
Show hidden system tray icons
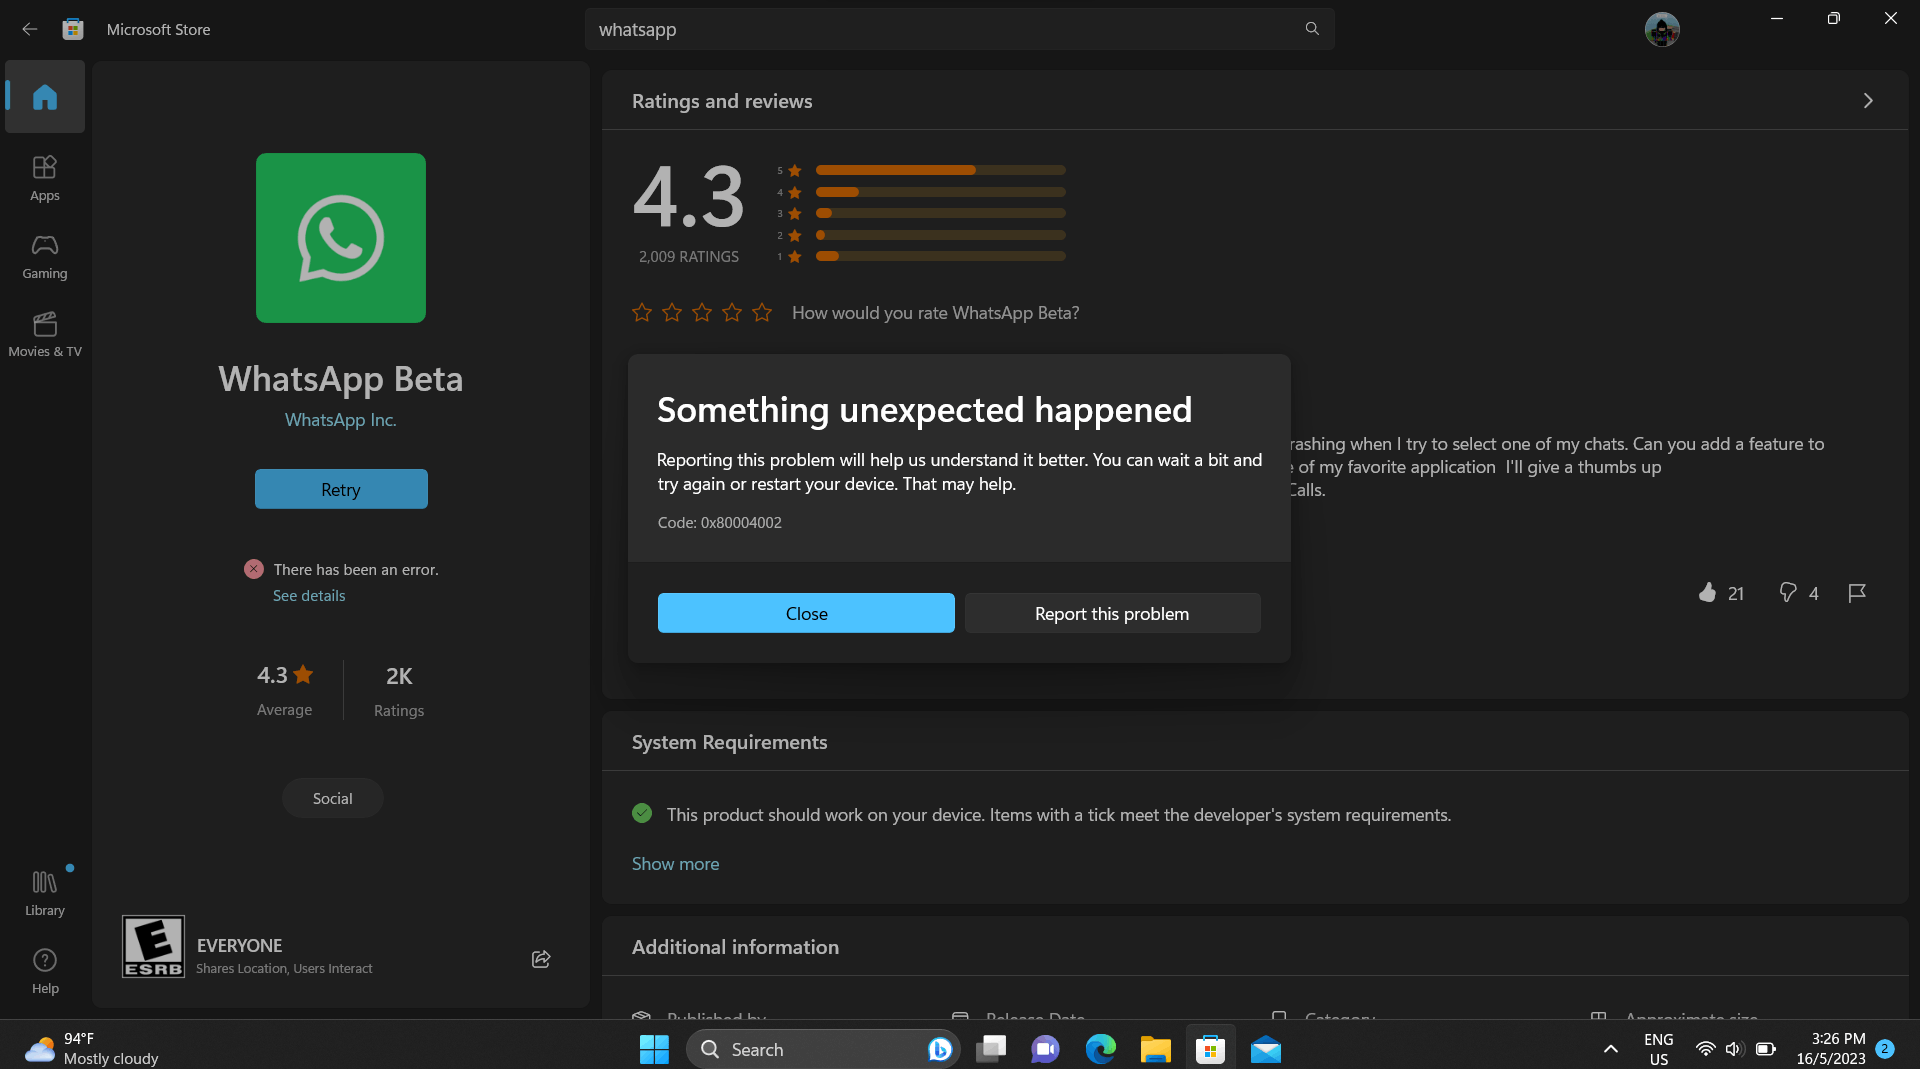(1610, 1049)
